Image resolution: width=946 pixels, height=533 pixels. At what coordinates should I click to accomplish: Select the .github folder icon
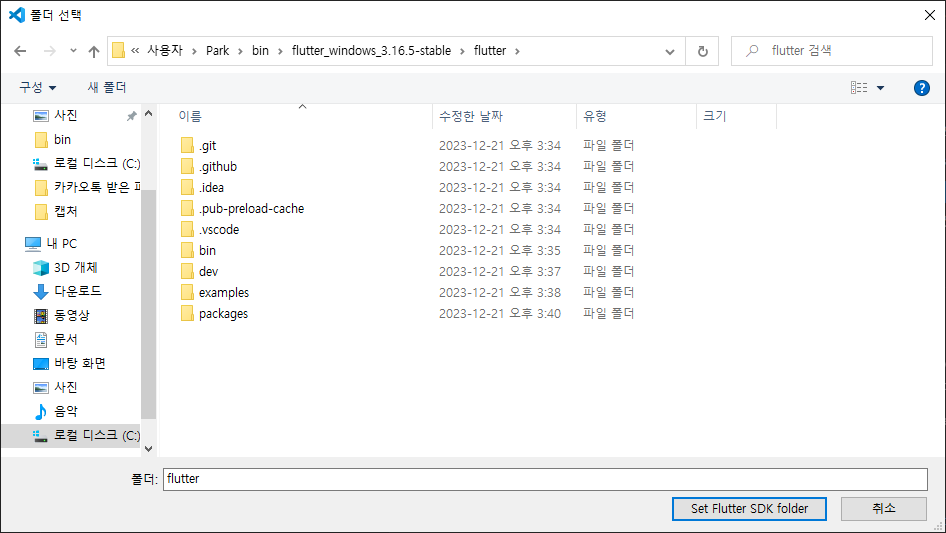point(187,167)
